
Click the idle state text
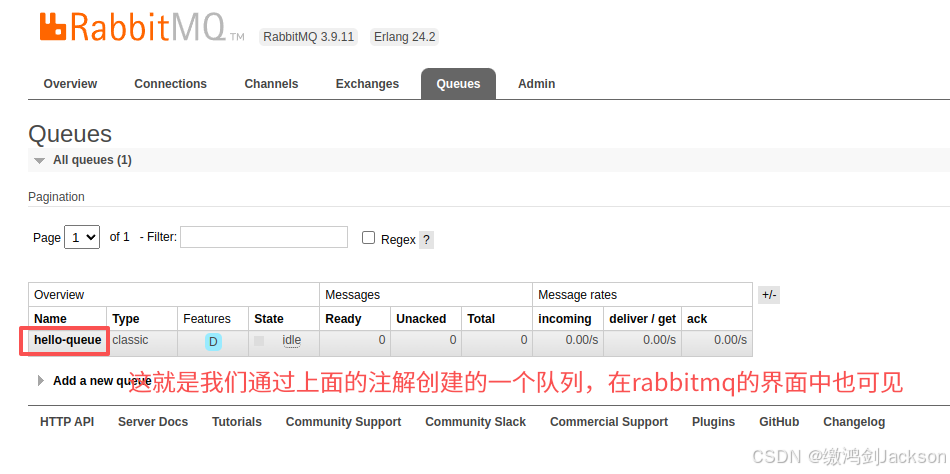coord(291,340)
